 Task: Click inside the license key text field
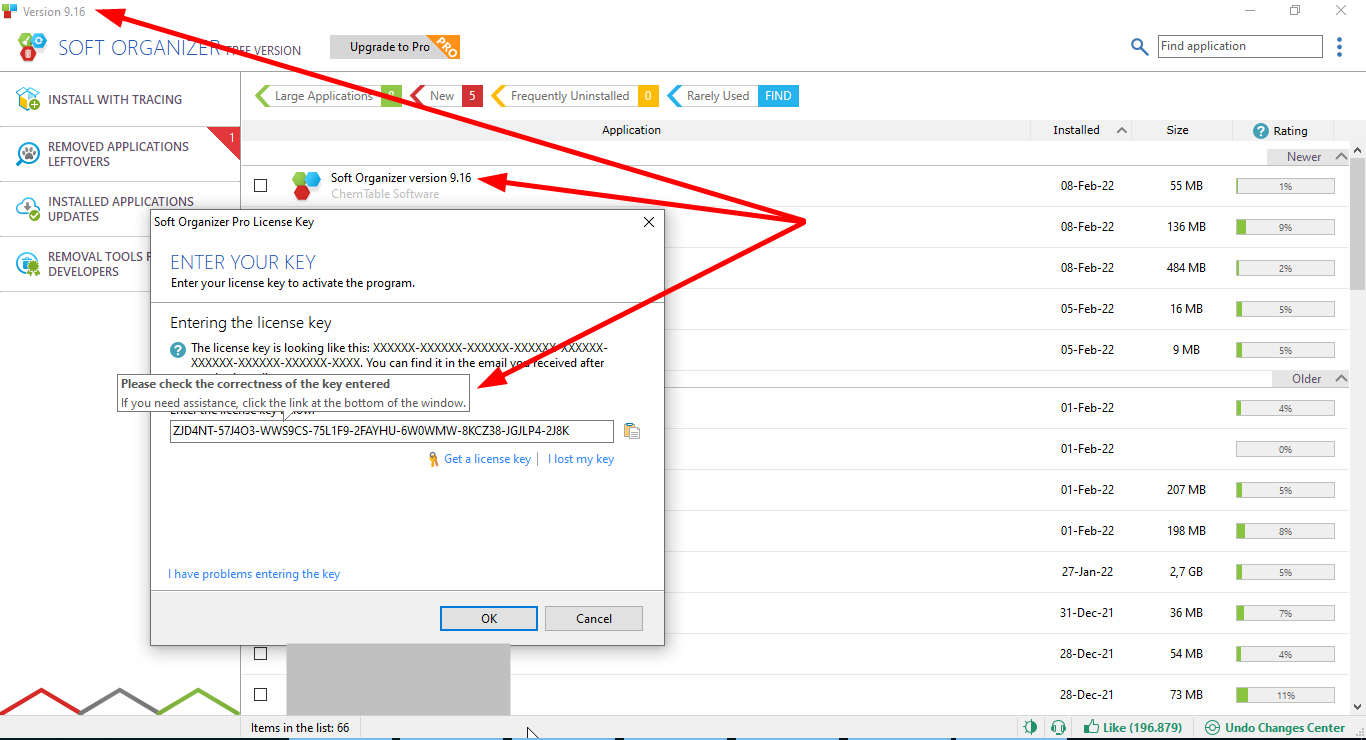[x=392, y=431]
